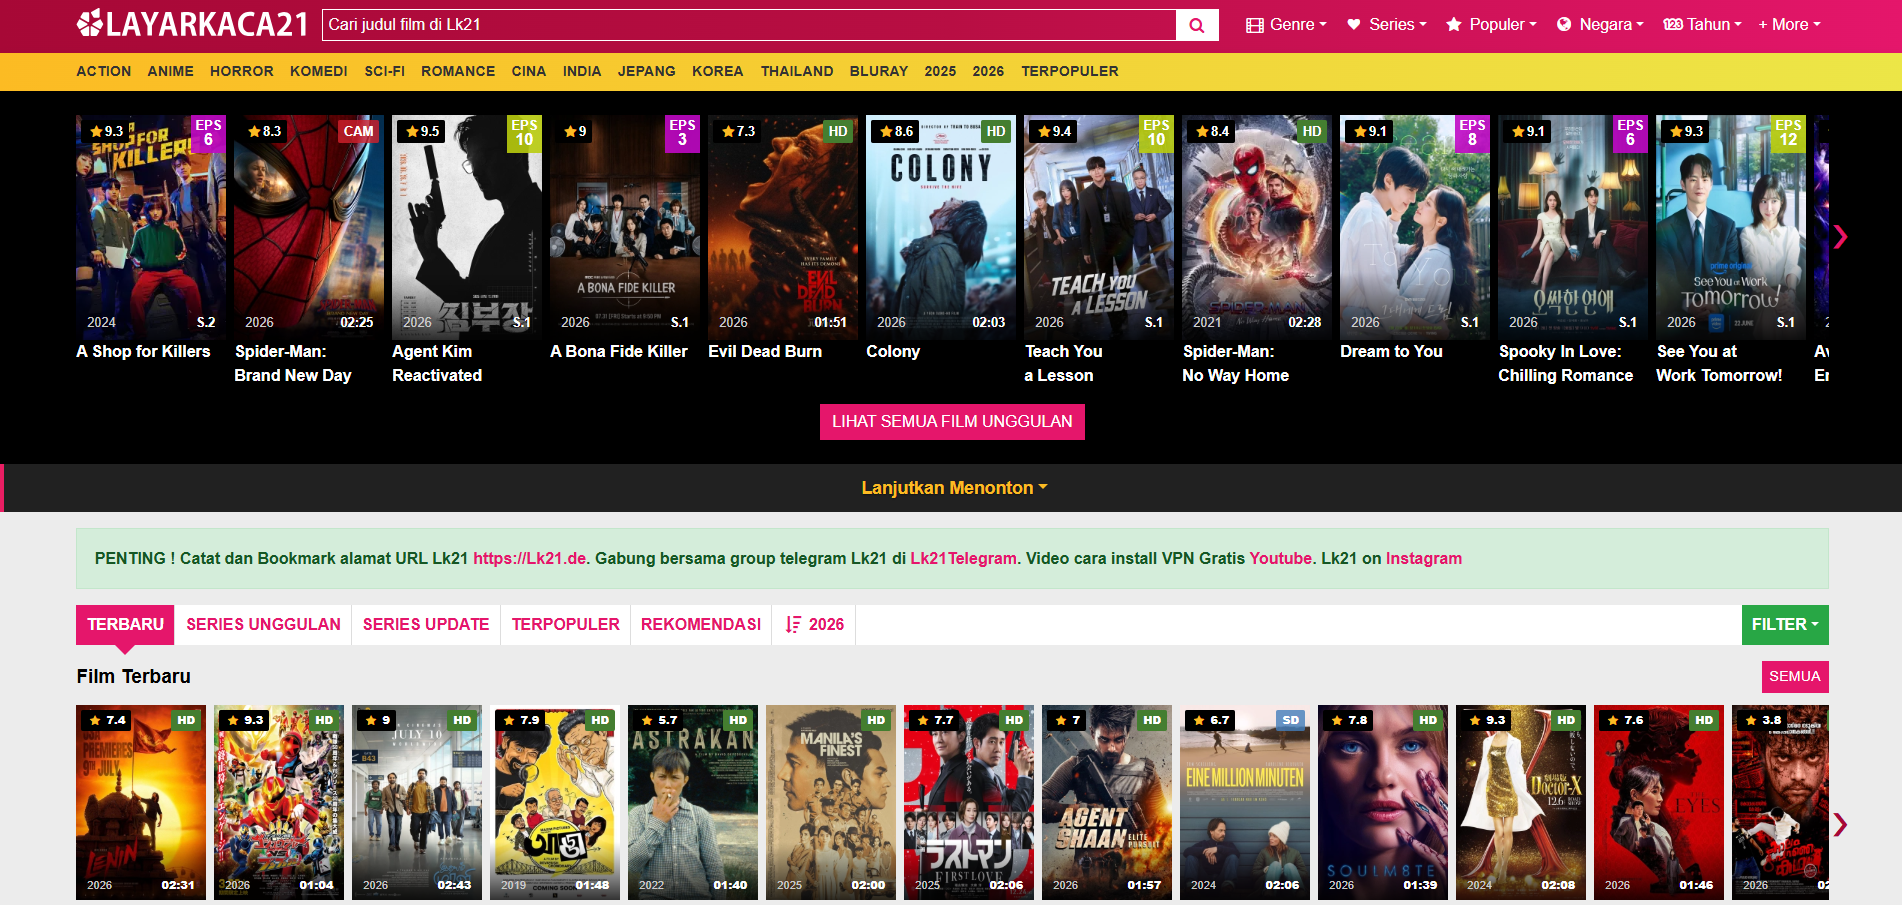Go to the ACTION category
The image size is (1902, 905).
104,72
